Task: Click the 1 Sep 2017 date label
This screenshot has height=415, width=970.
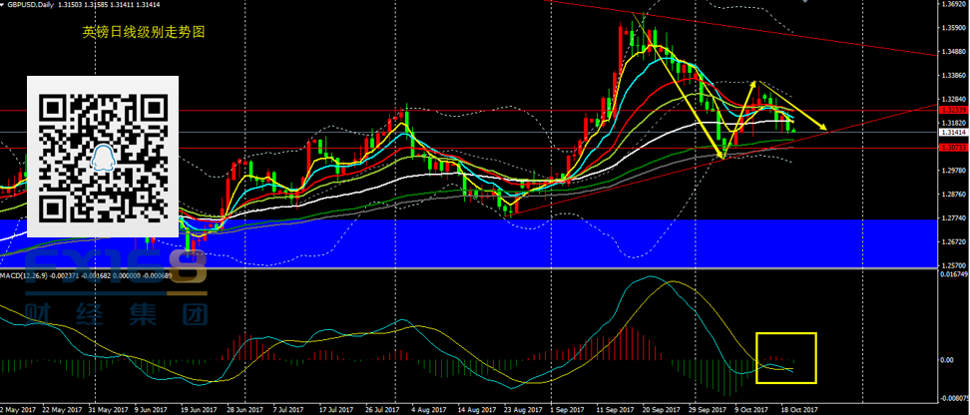Action: 568,409
